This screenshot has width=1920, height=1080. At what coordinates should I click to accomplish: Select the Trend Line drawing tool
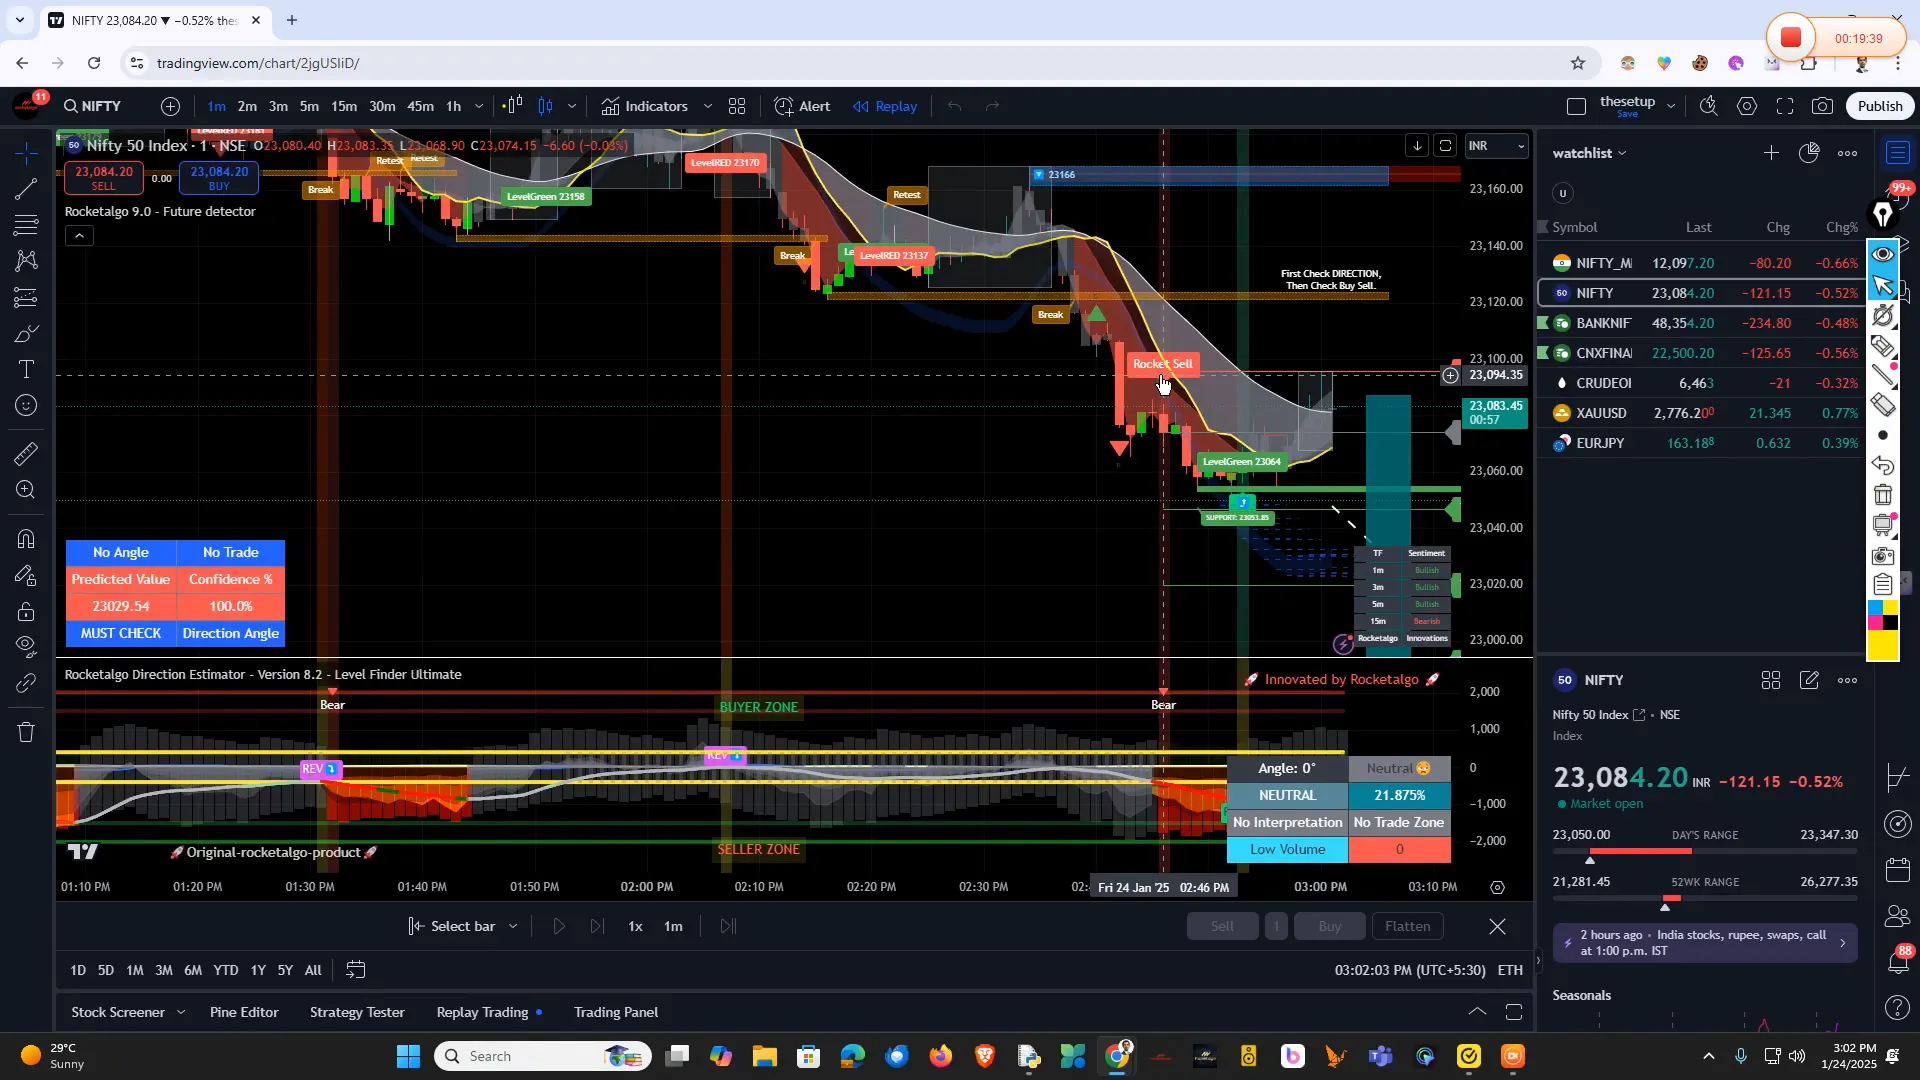click(25, 191)
